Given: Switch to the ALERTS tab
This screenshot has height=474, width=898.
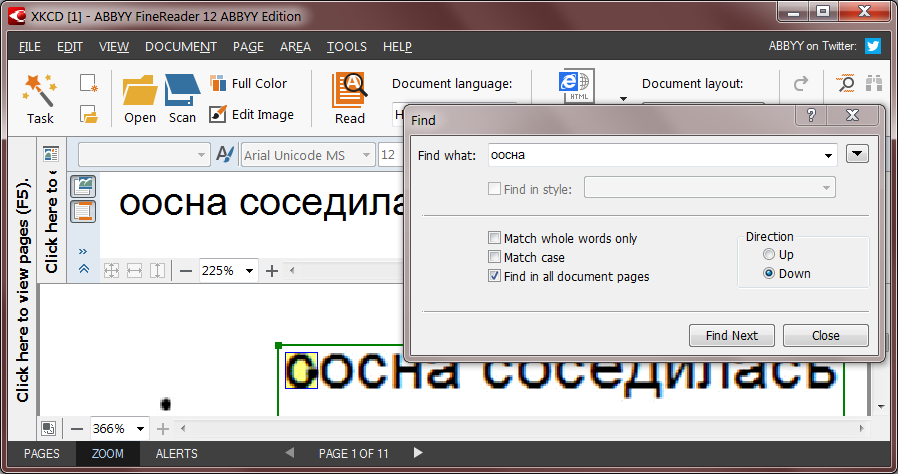Looking at the screenshot, I should point(177,453).
